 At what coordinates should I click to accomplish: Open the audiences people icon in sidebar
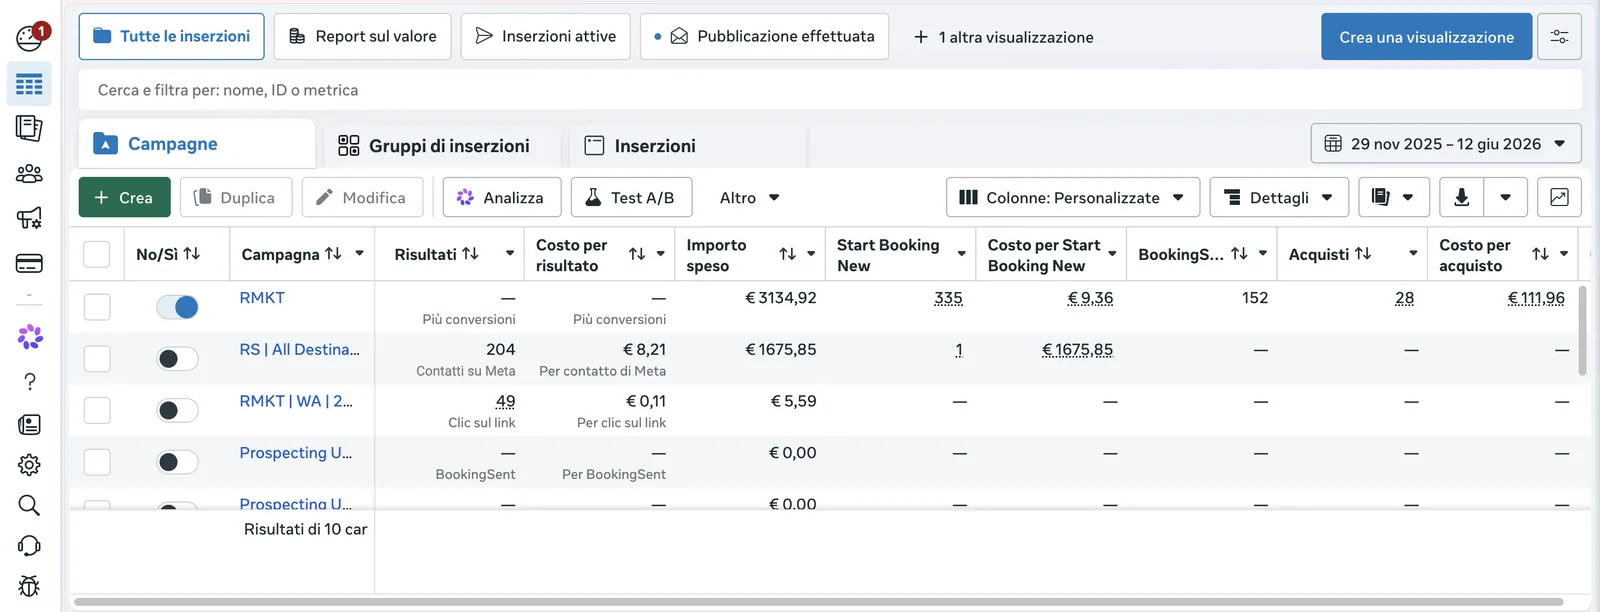(29, 174)
